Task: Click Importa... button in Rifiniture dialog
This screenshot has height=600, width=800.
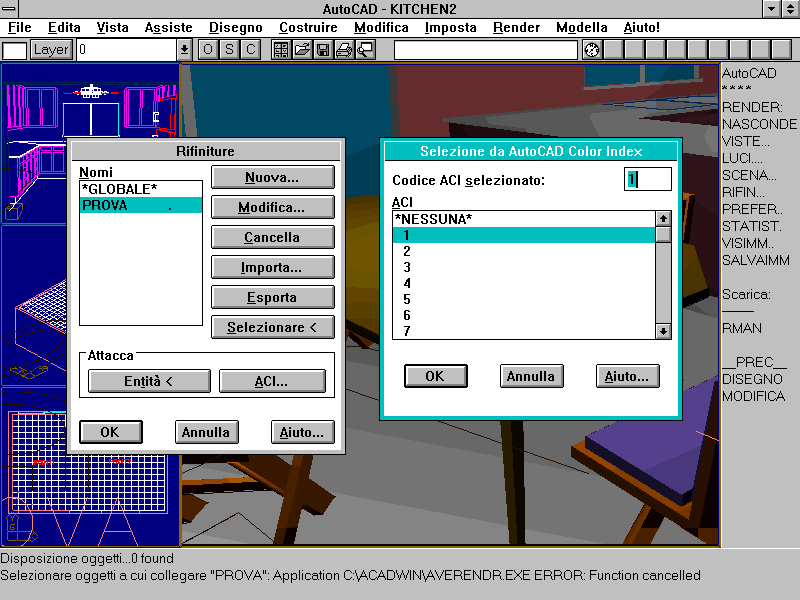Action: tap(273, 267)
